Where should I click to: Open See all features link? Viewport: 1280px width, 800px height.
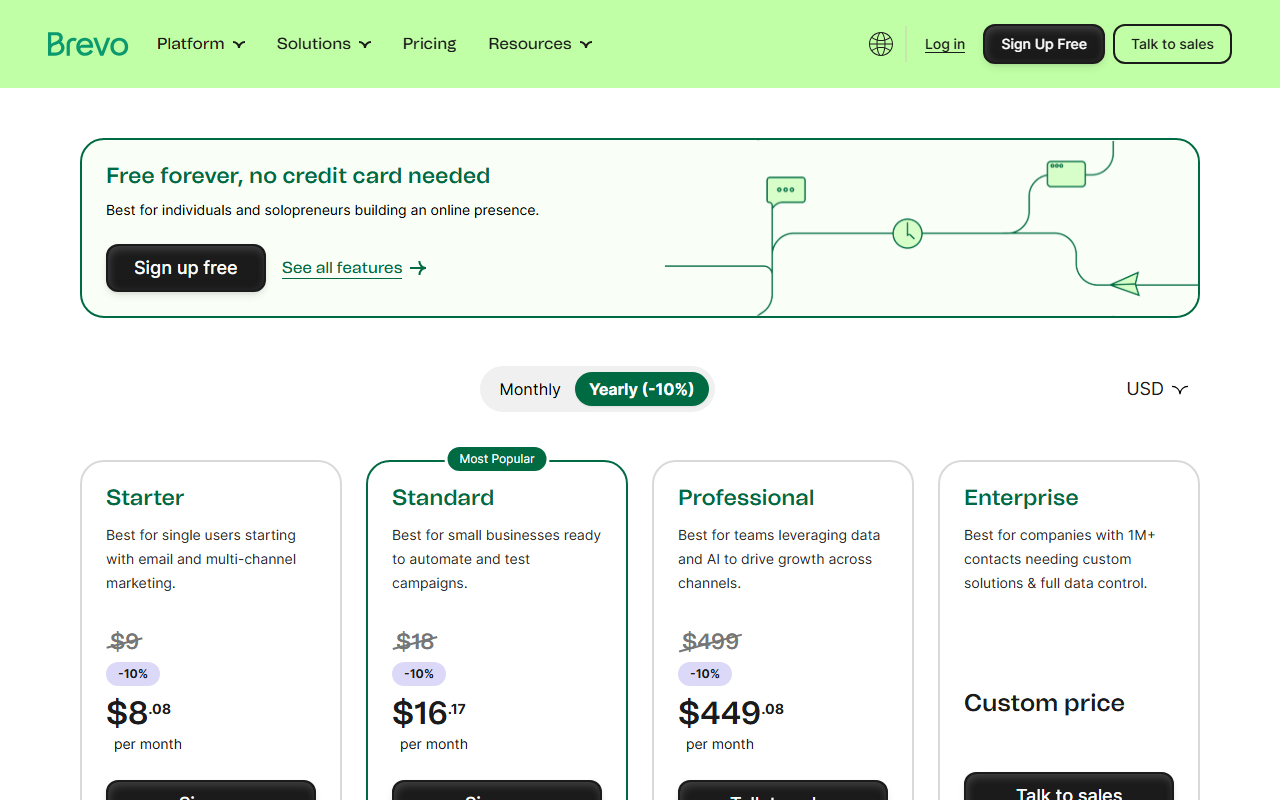pos(342,268)
